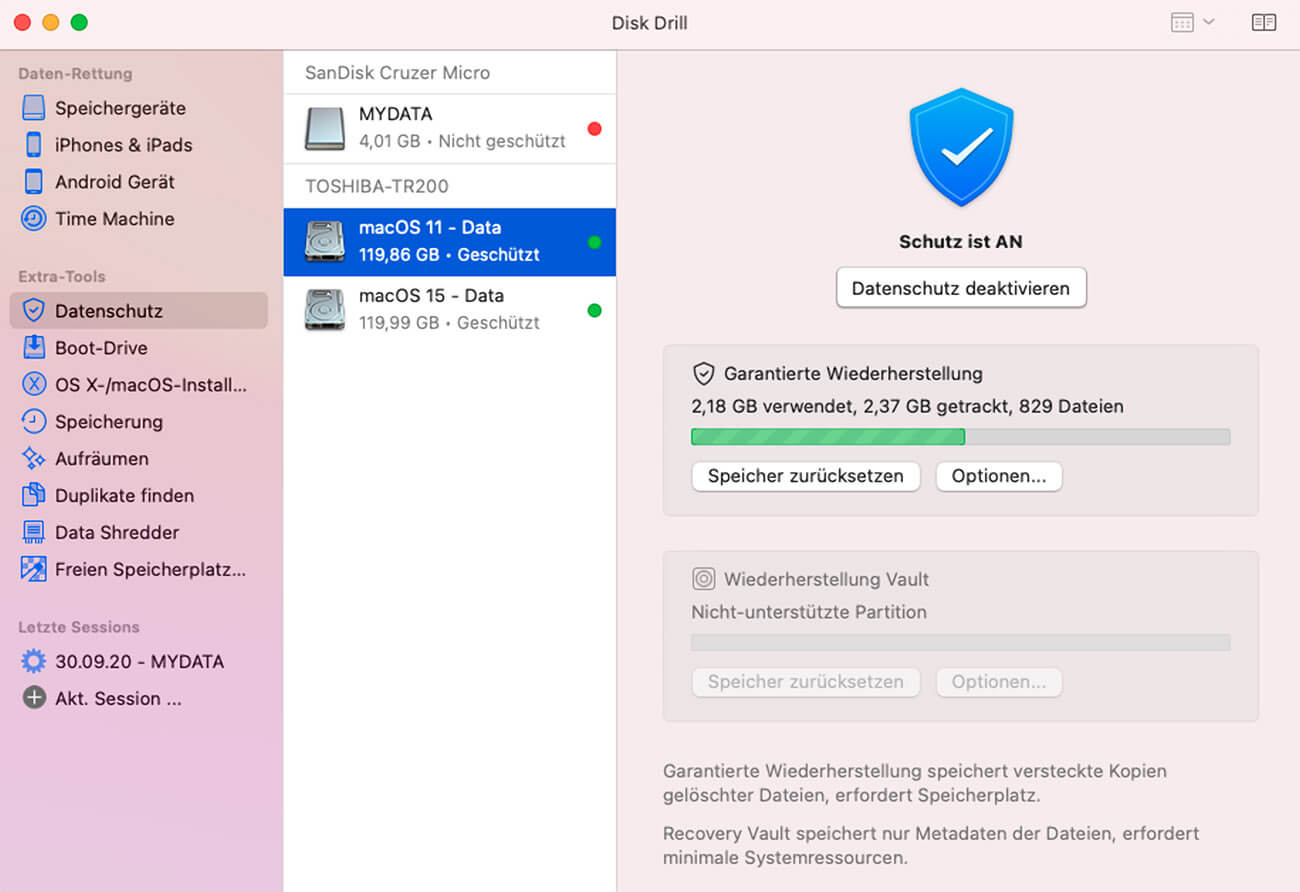1300x892 pixels.
Task: Click the Garantierte Wiederherstellung speichert description
Action: [x=915, y=784]
